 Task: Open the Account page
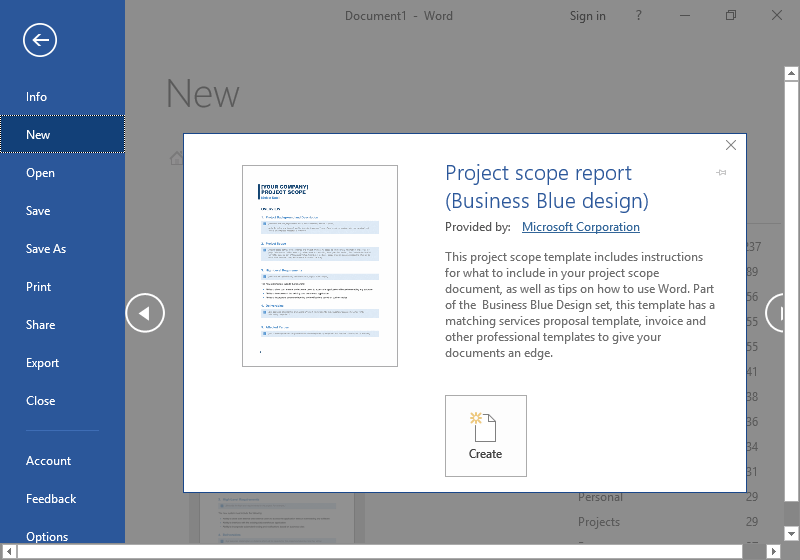(x=62, y=461)
